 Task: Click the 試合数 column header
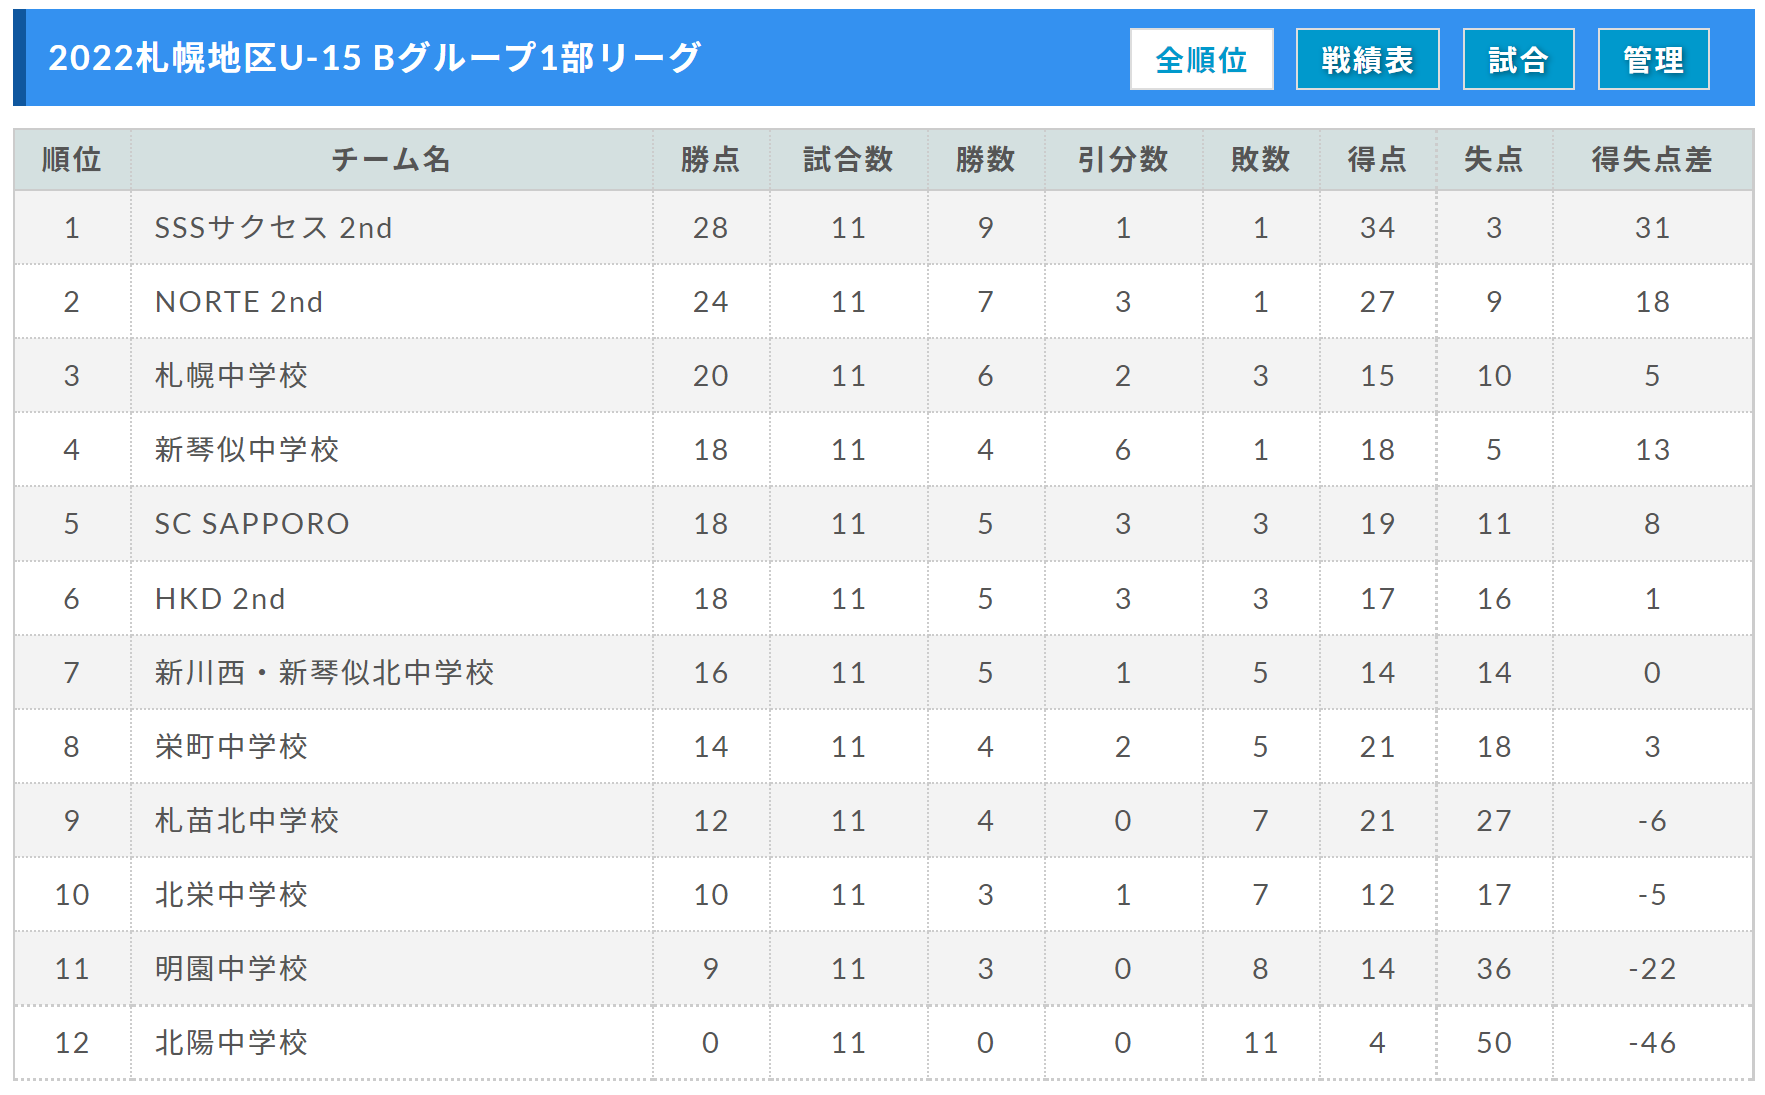point(848,160)
